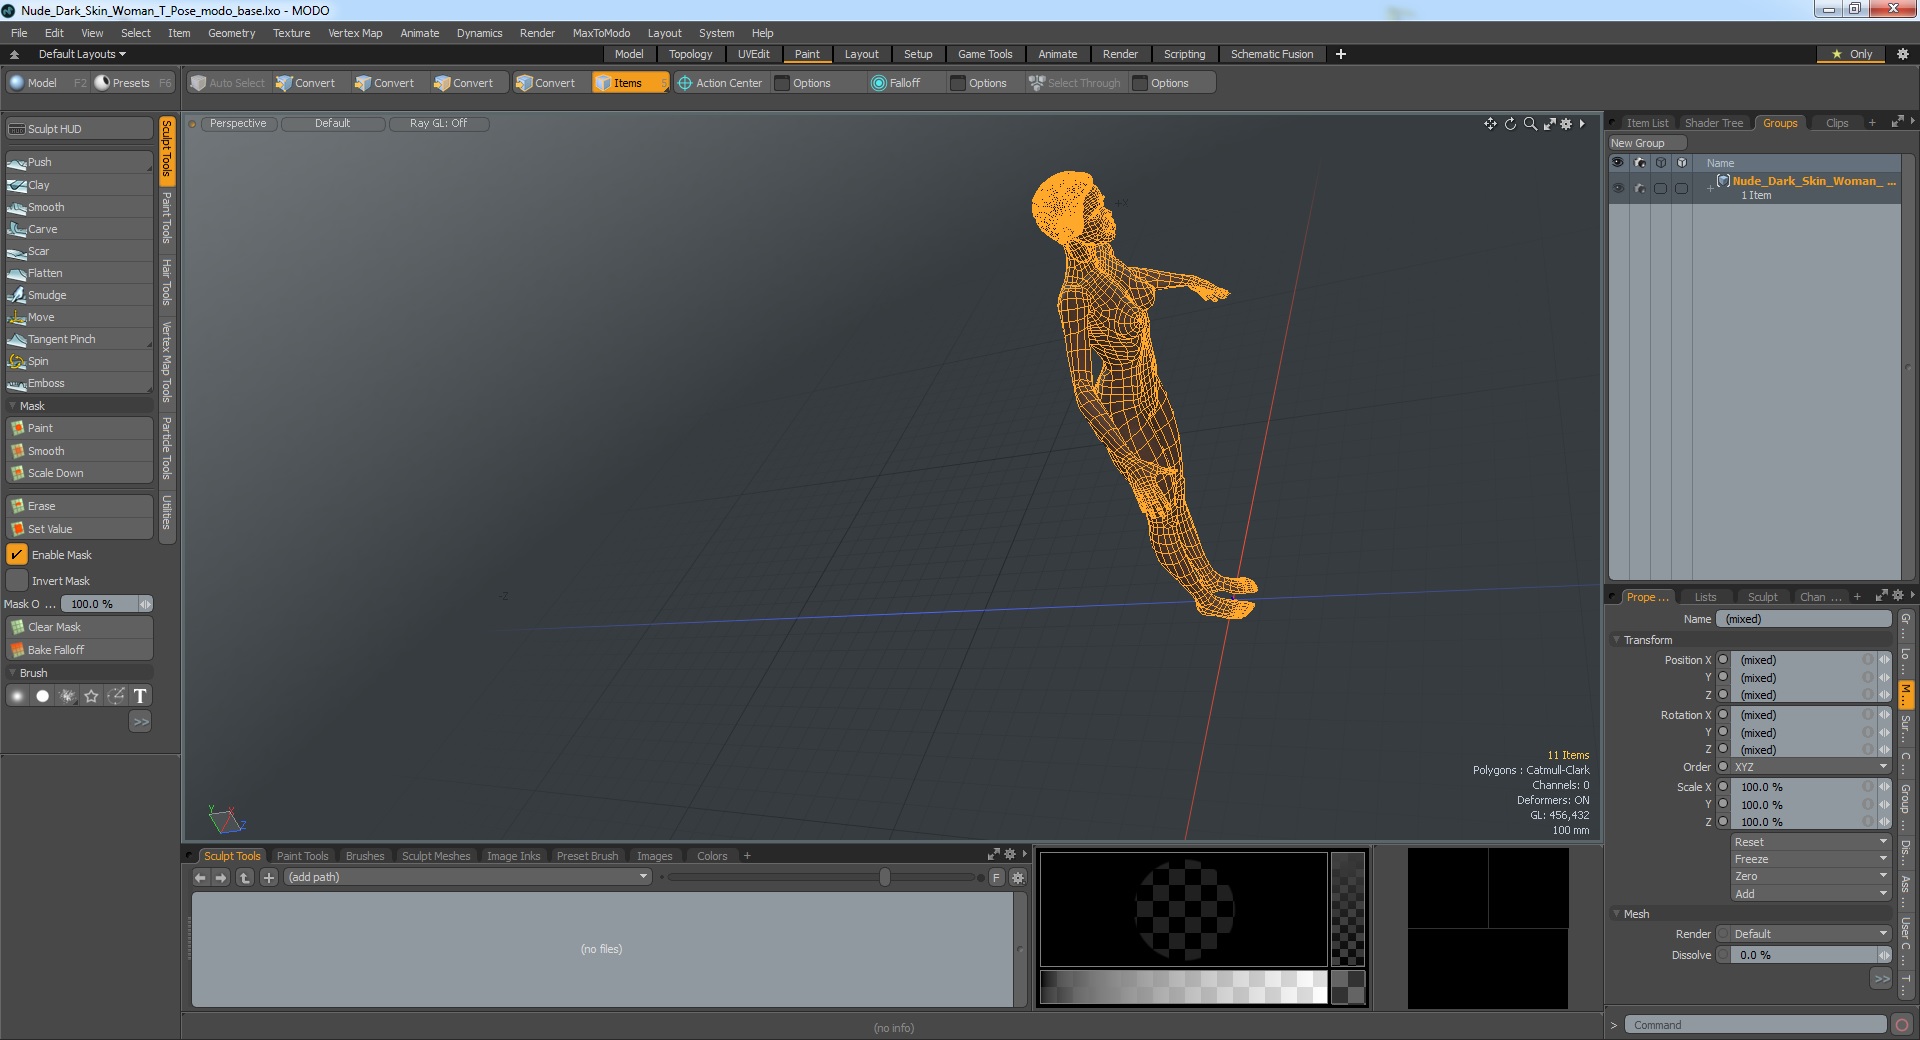Select the Flatten sculpt tool
The width and height of the screenshot is (1920, 1040).
pyautogui.click(x=79, y=273)
